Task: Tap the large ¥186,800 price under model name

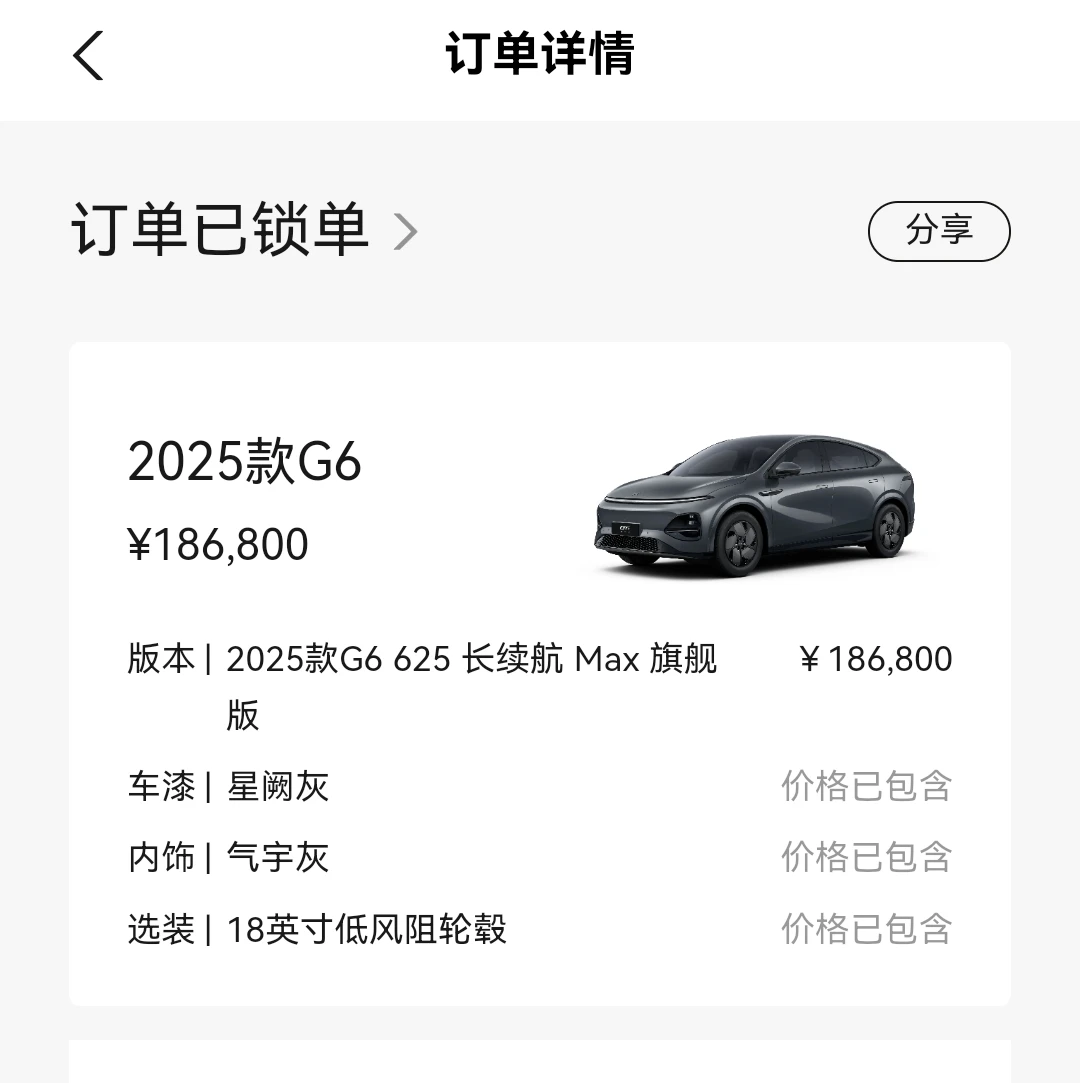Action: (x=218, y=545)
